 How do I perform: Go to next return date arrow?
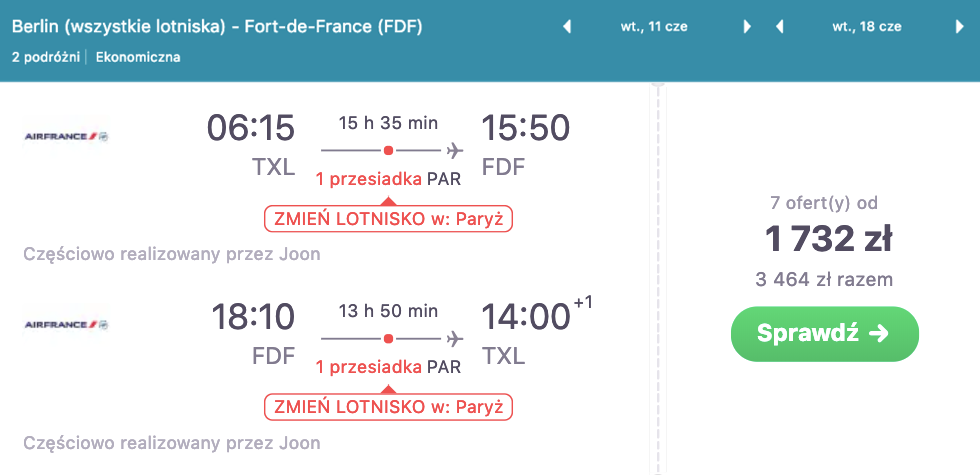[959, 27]
